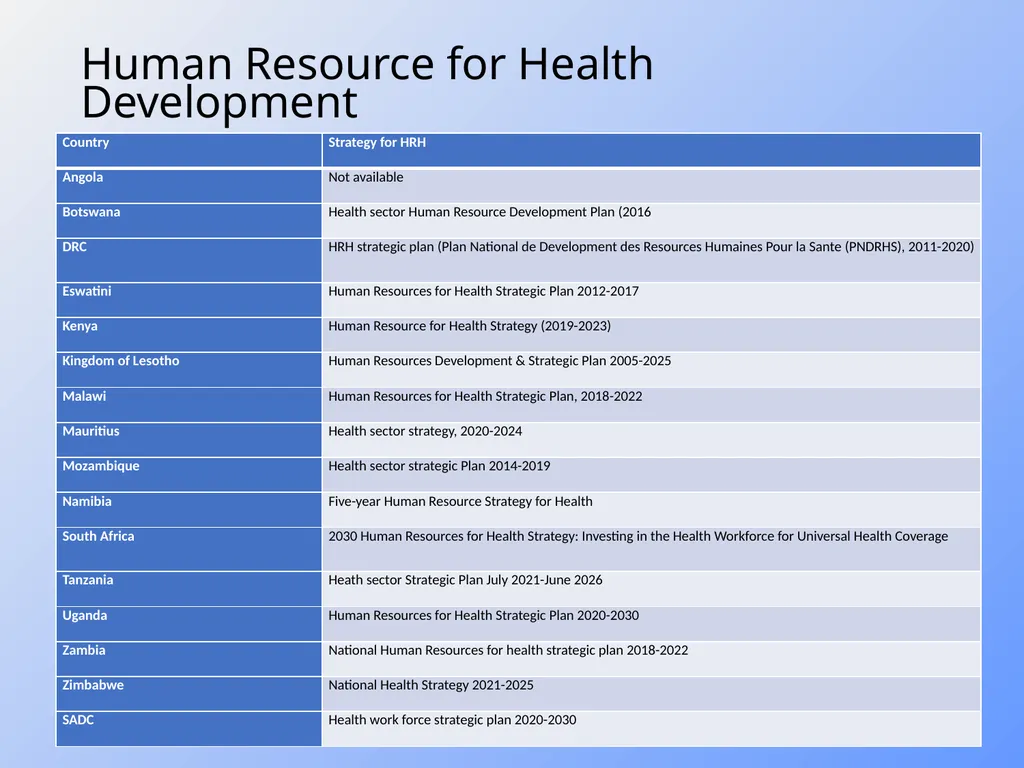Click the 'Mauritius' country cell

[x=189, y=440]
